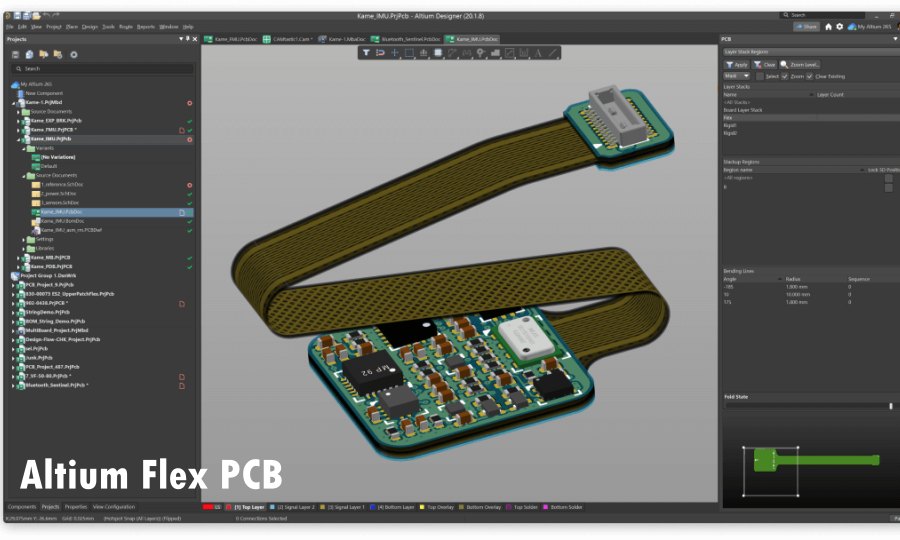Open the Layer Stack Regions panel mode dropdown
The width and height of the screenshot is (900, 540).
pos(810,52)
